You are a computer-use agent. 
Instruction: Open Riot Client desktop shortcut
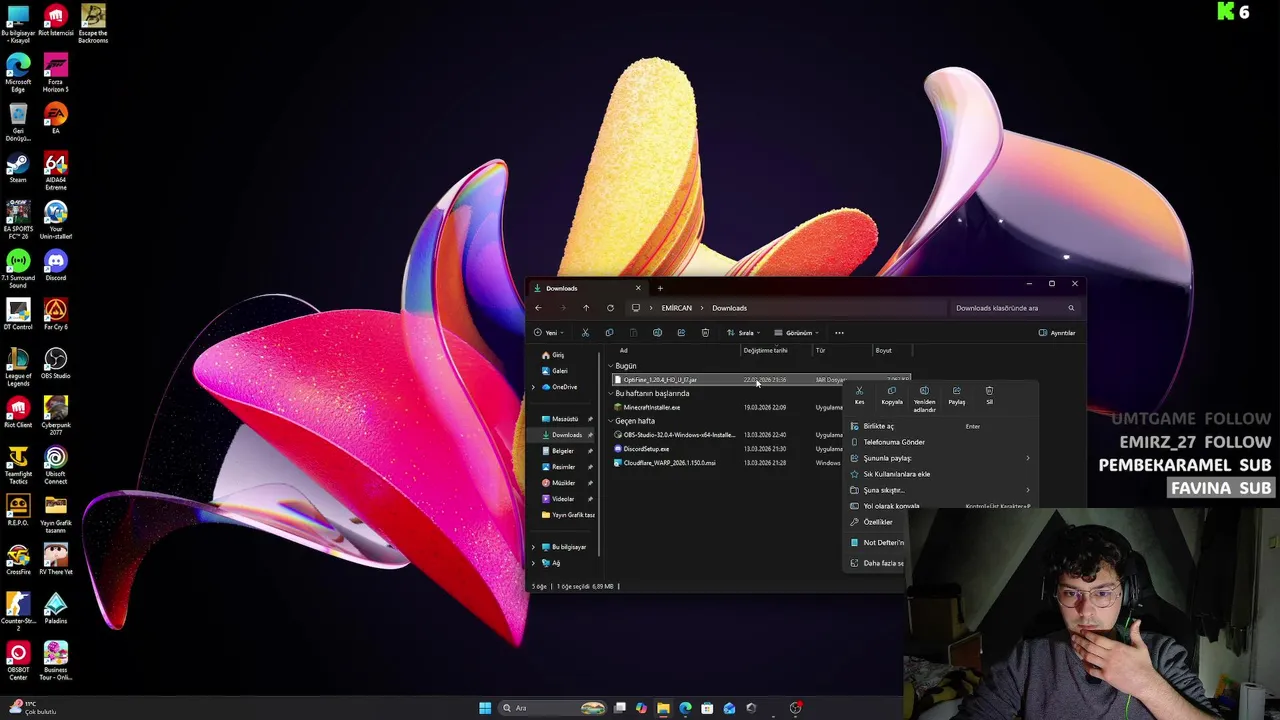[x=18, y=411]
